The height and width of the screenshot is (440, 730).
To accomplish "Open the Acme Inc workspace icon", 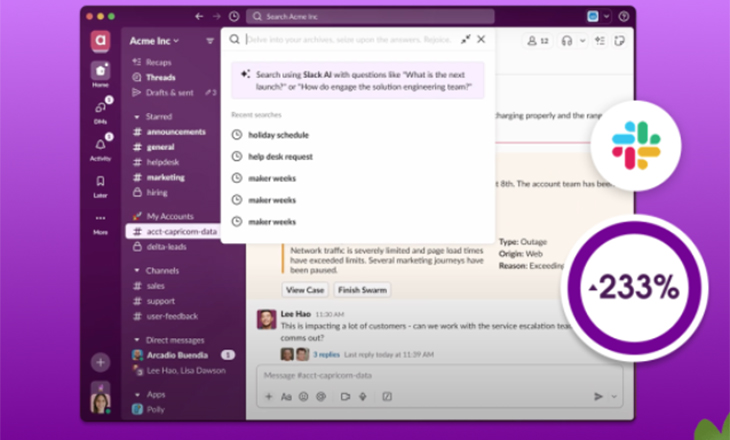I will coord(100,41).
